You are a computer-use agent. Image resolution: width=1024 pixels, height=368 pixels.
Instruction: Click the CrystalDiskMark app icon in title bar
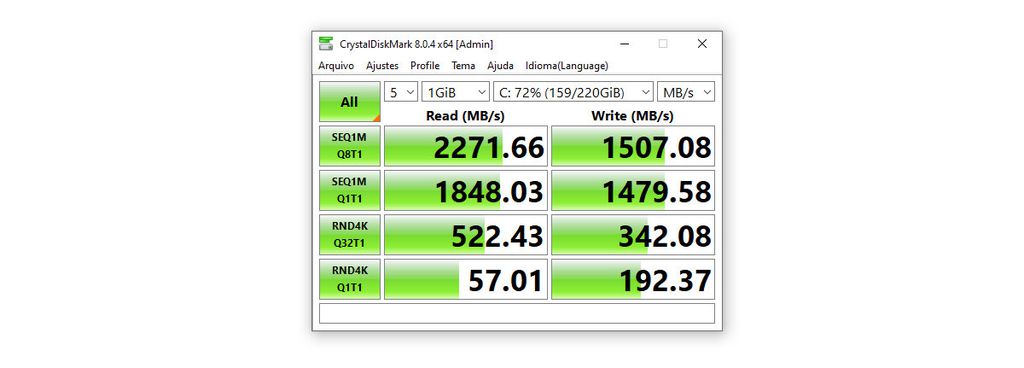pos(325,44)
